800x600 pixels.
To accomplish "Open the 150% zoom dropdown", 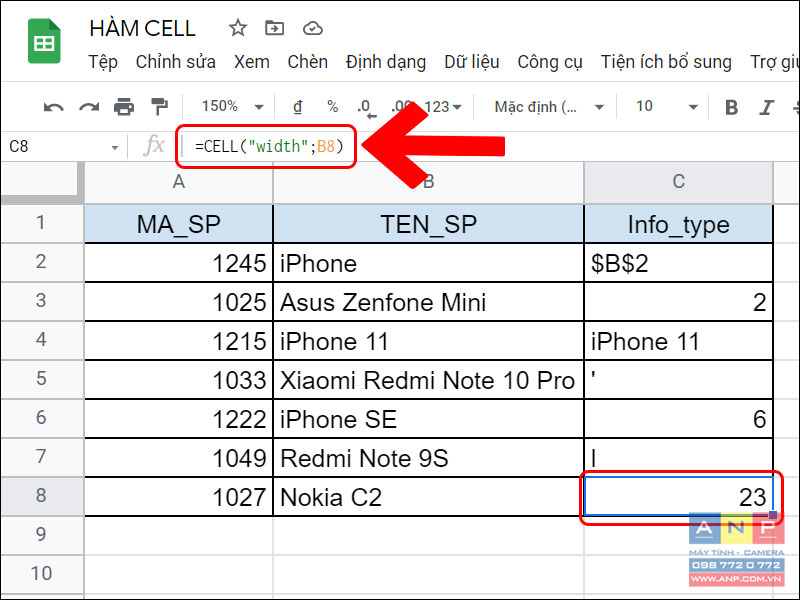I will 232,107.
